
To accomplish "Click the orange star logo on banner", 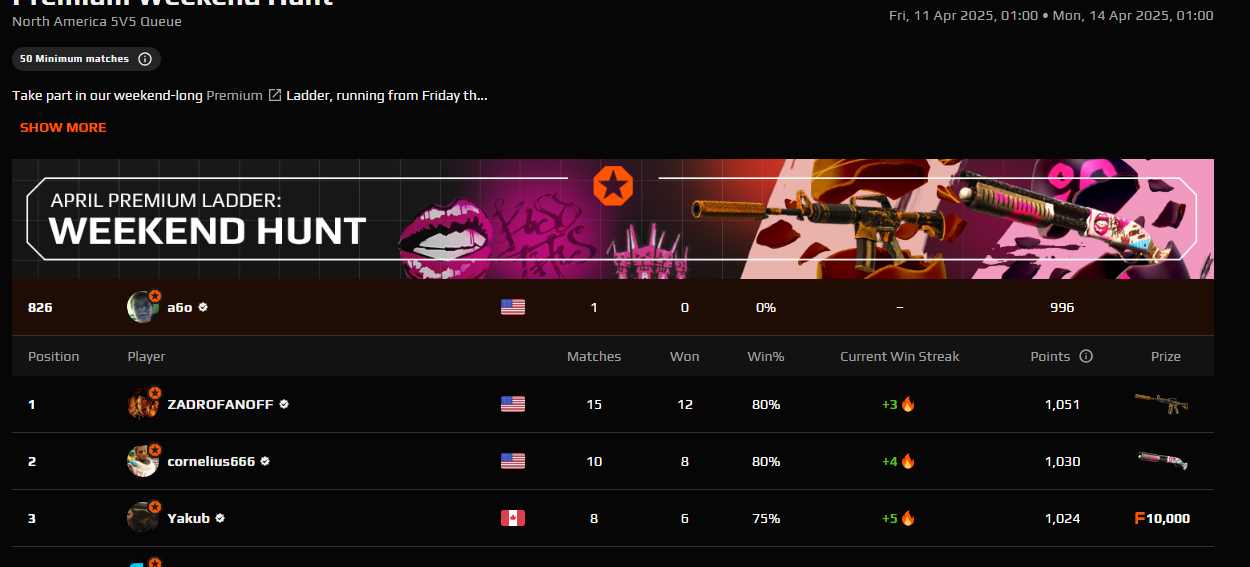I will click(612, 186).
